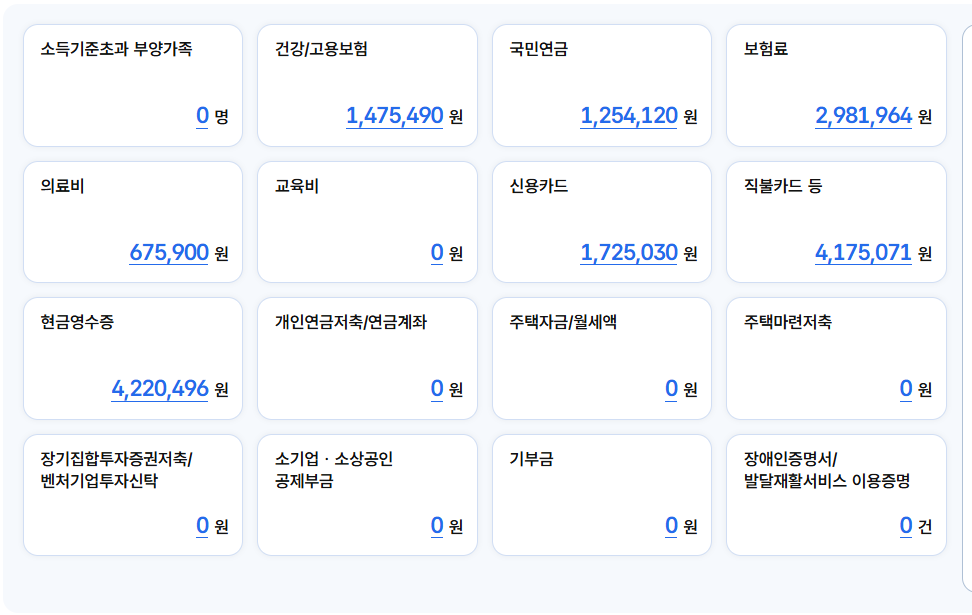Click the 의료비 card heading
972x615 pixels.
click(63, 186)
